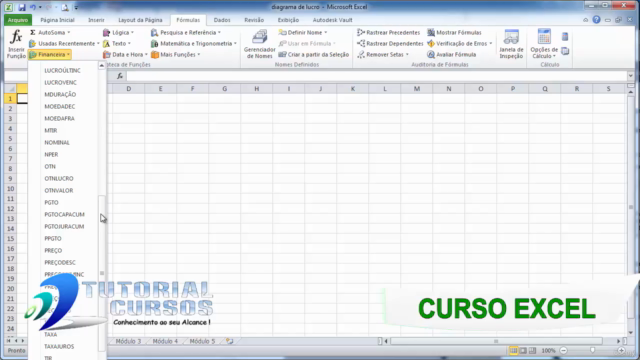Collapse the Financeira dropdown button

click(x=50, y=54)
